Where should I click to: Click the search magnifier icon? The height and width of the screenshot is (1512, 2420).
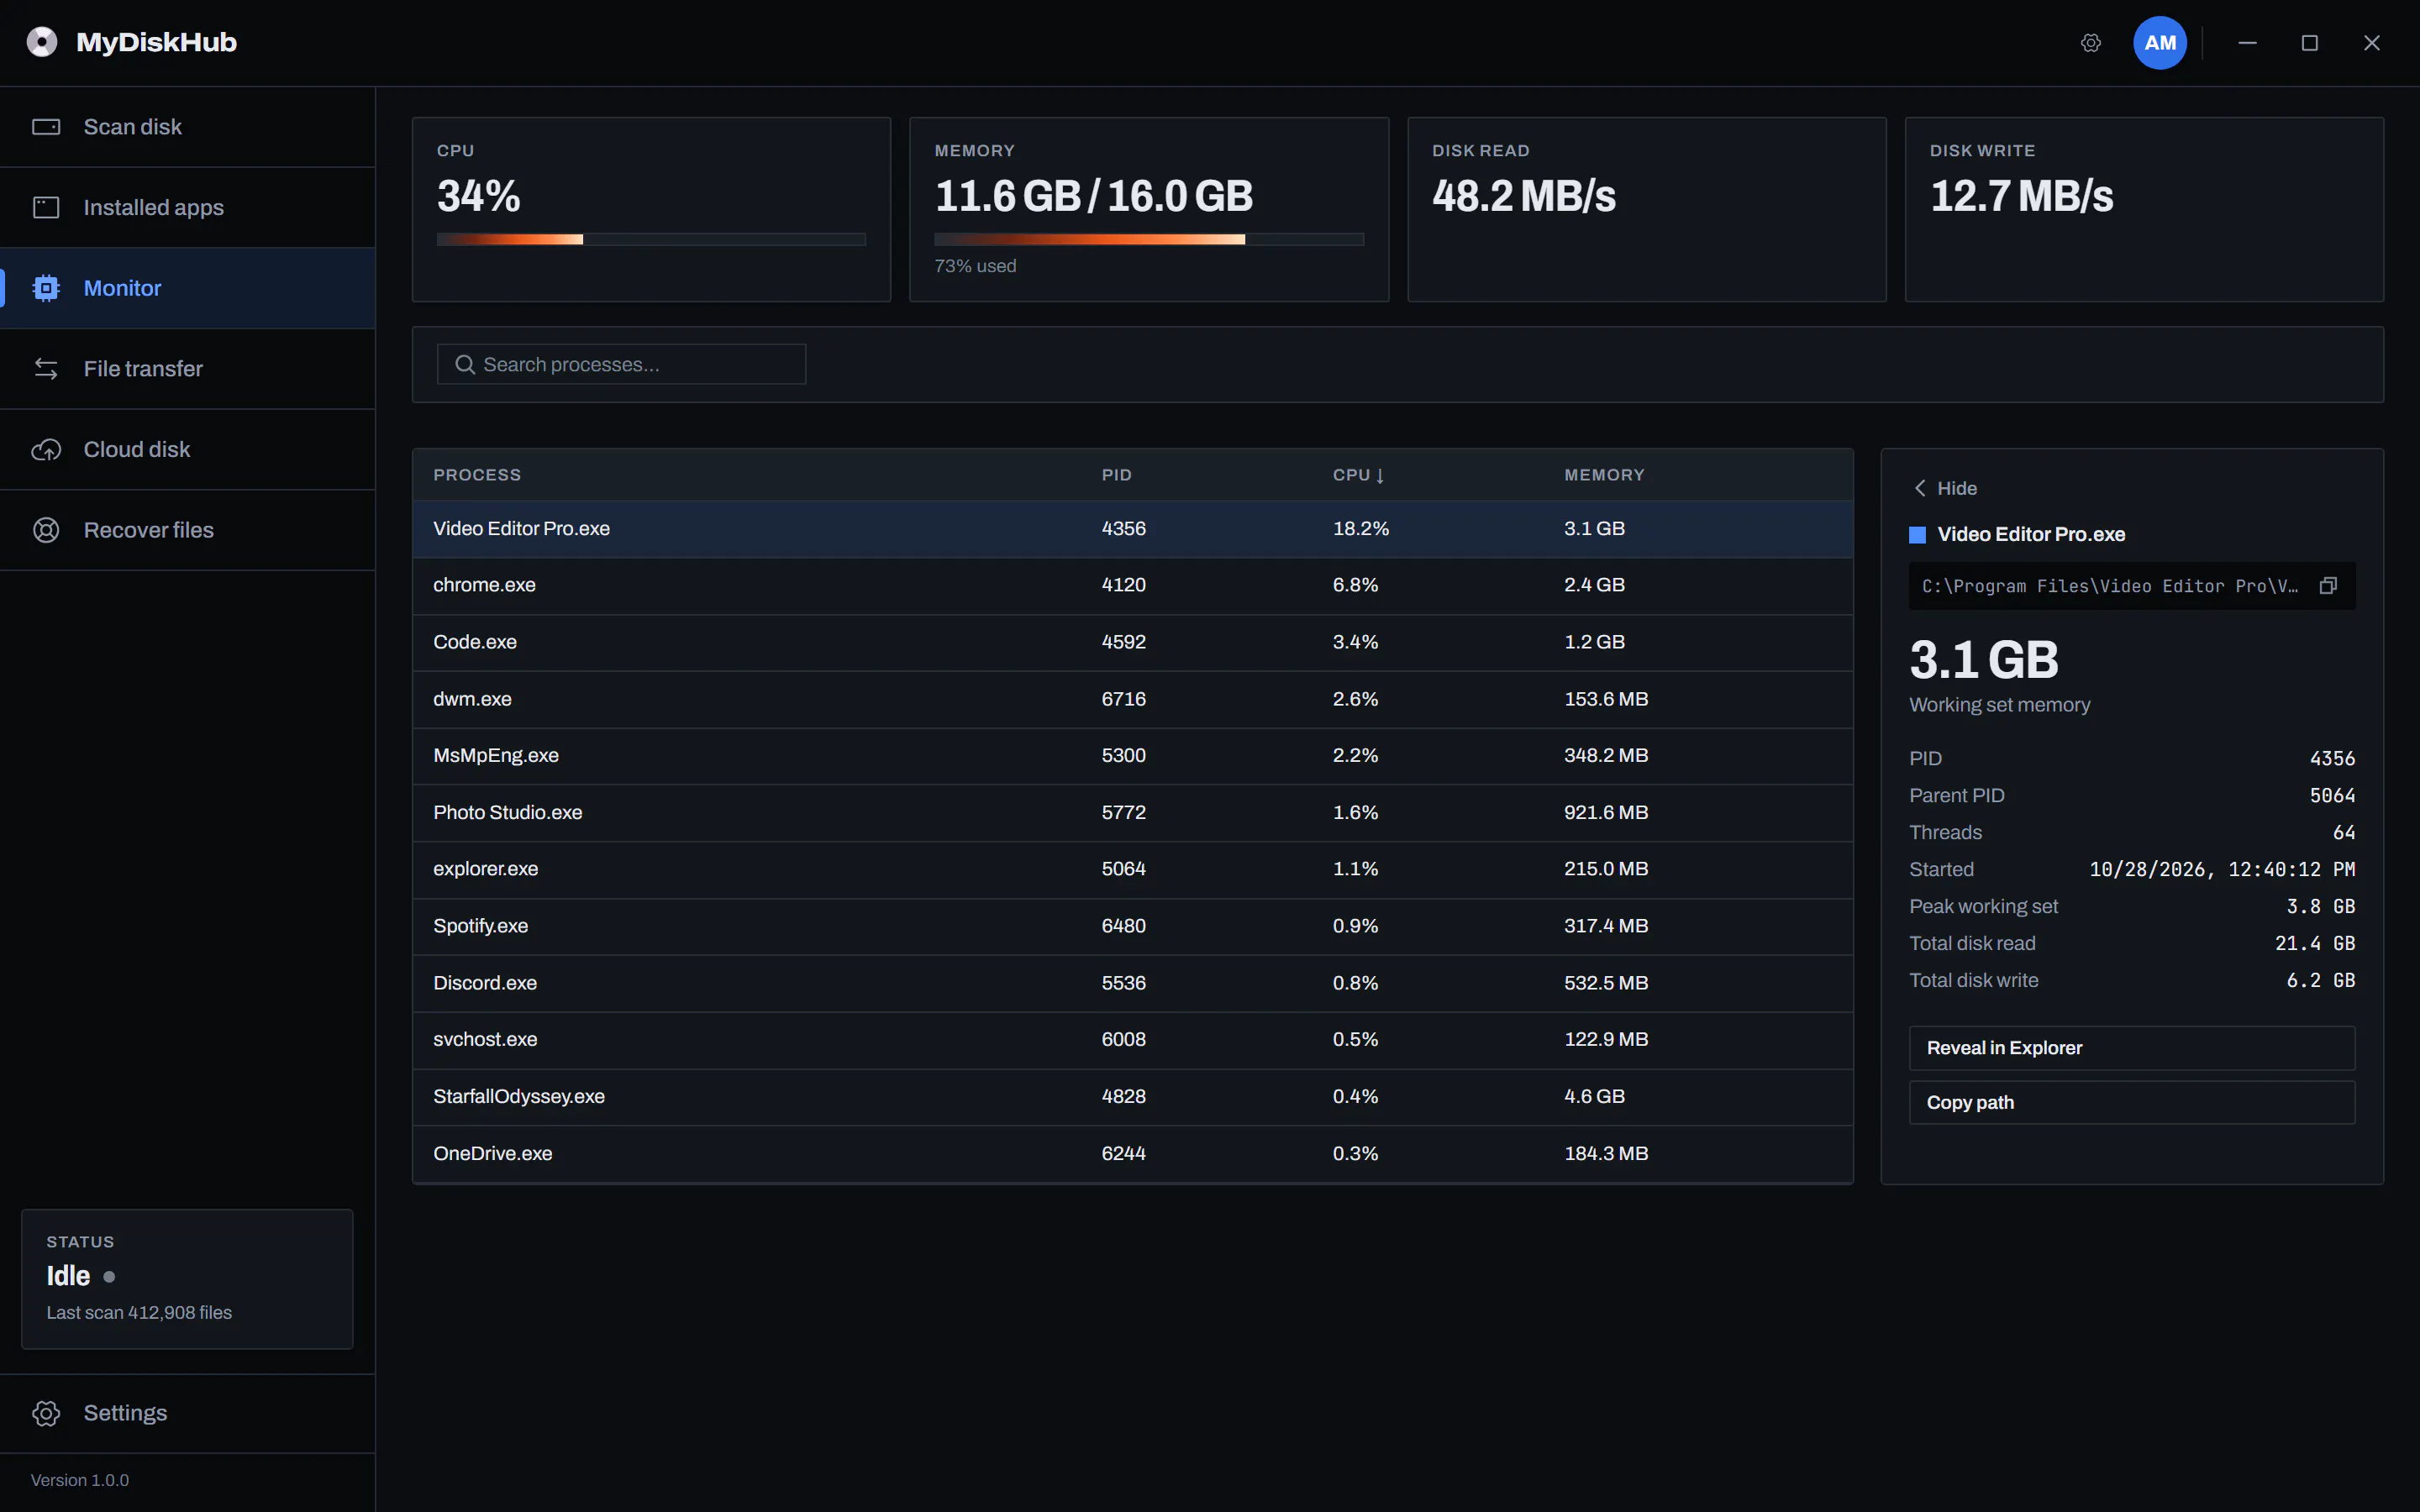point(465,365)
